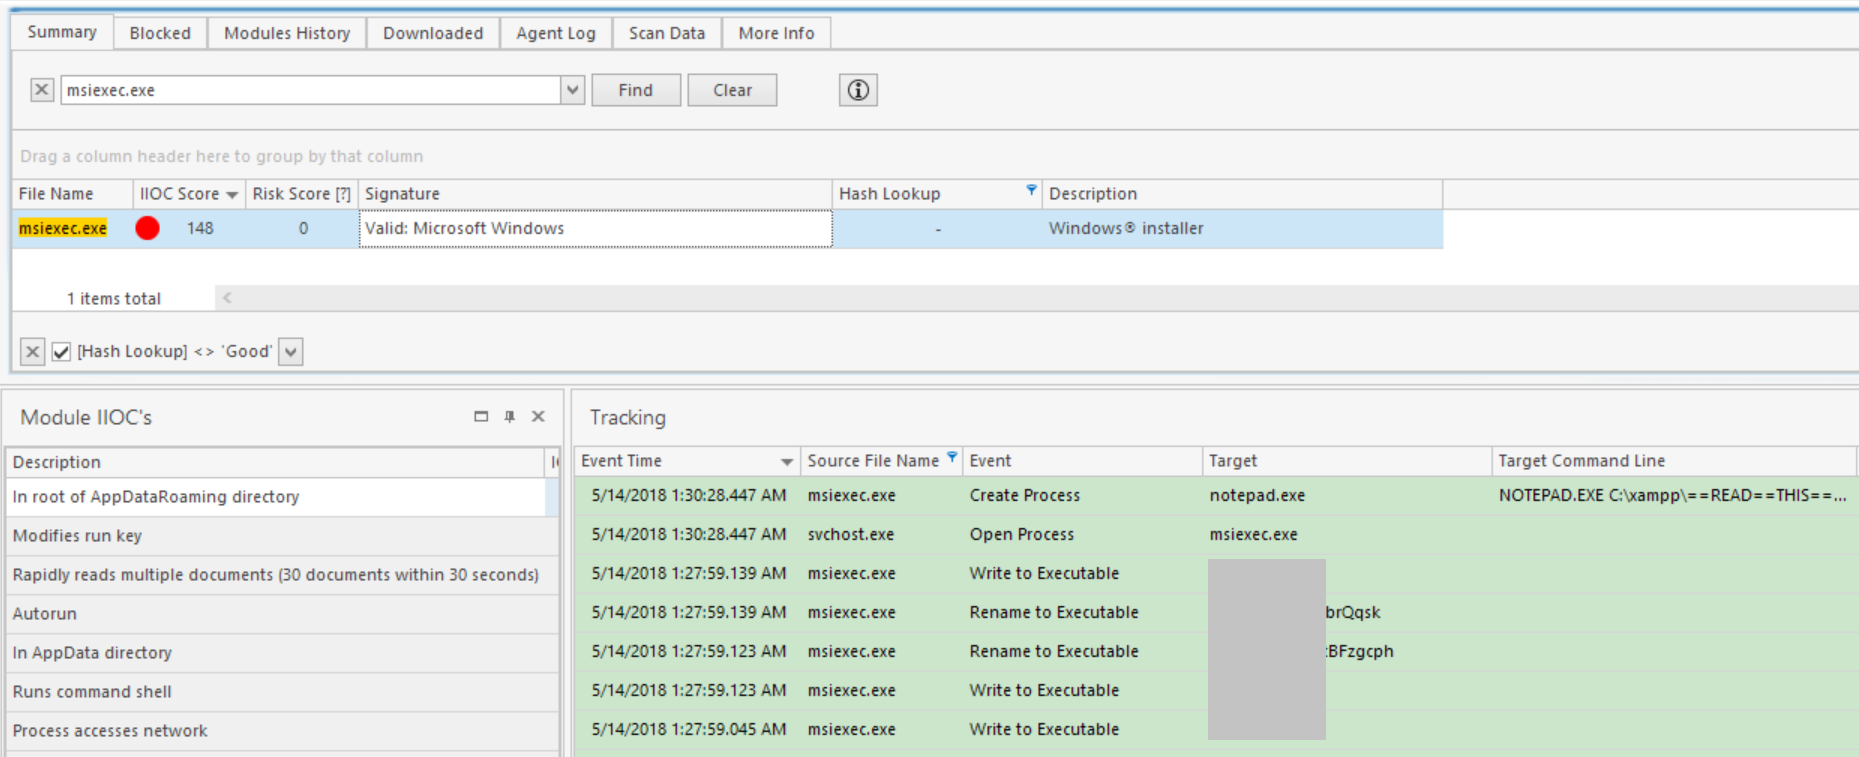Screen dimensions: 1859x757
Task: Open the search field history dropdown
Action: [x=572, y=90]
